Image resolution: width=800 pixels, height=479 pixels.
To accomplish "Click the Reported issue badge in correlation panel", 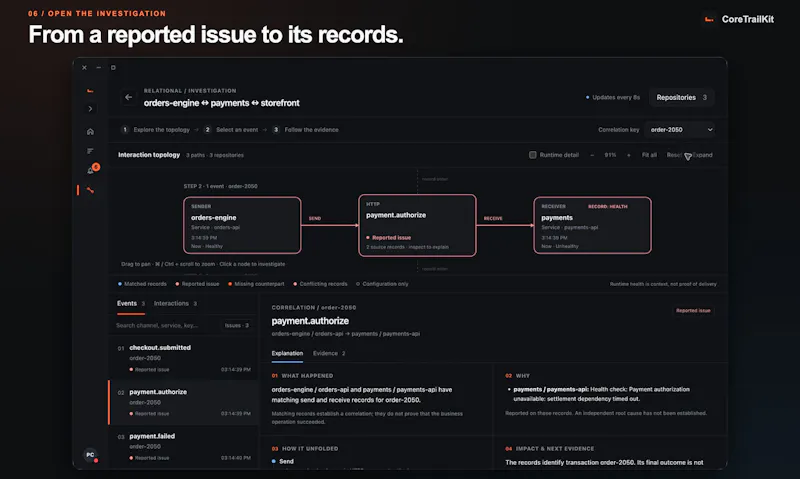I will coord(693,311).
